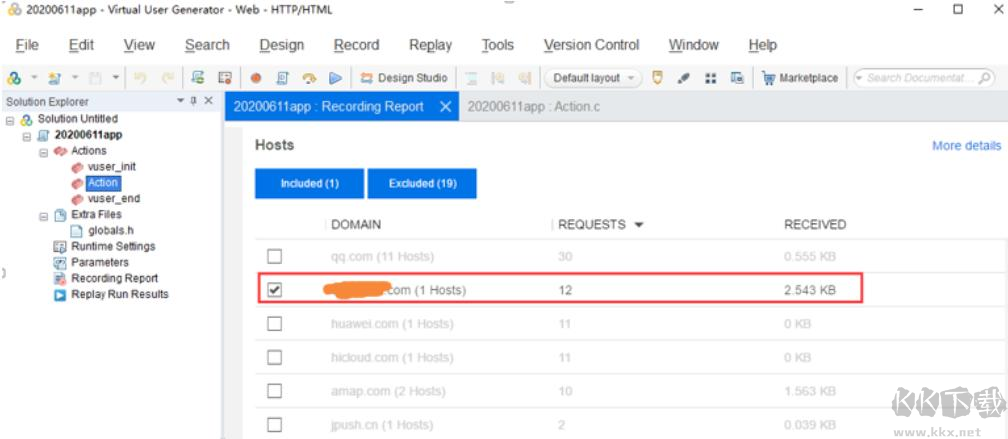This screenshot has width=1008, height=439.
Task: Open Runtime Settings in Solution Explorer
Action: (113, 247)
